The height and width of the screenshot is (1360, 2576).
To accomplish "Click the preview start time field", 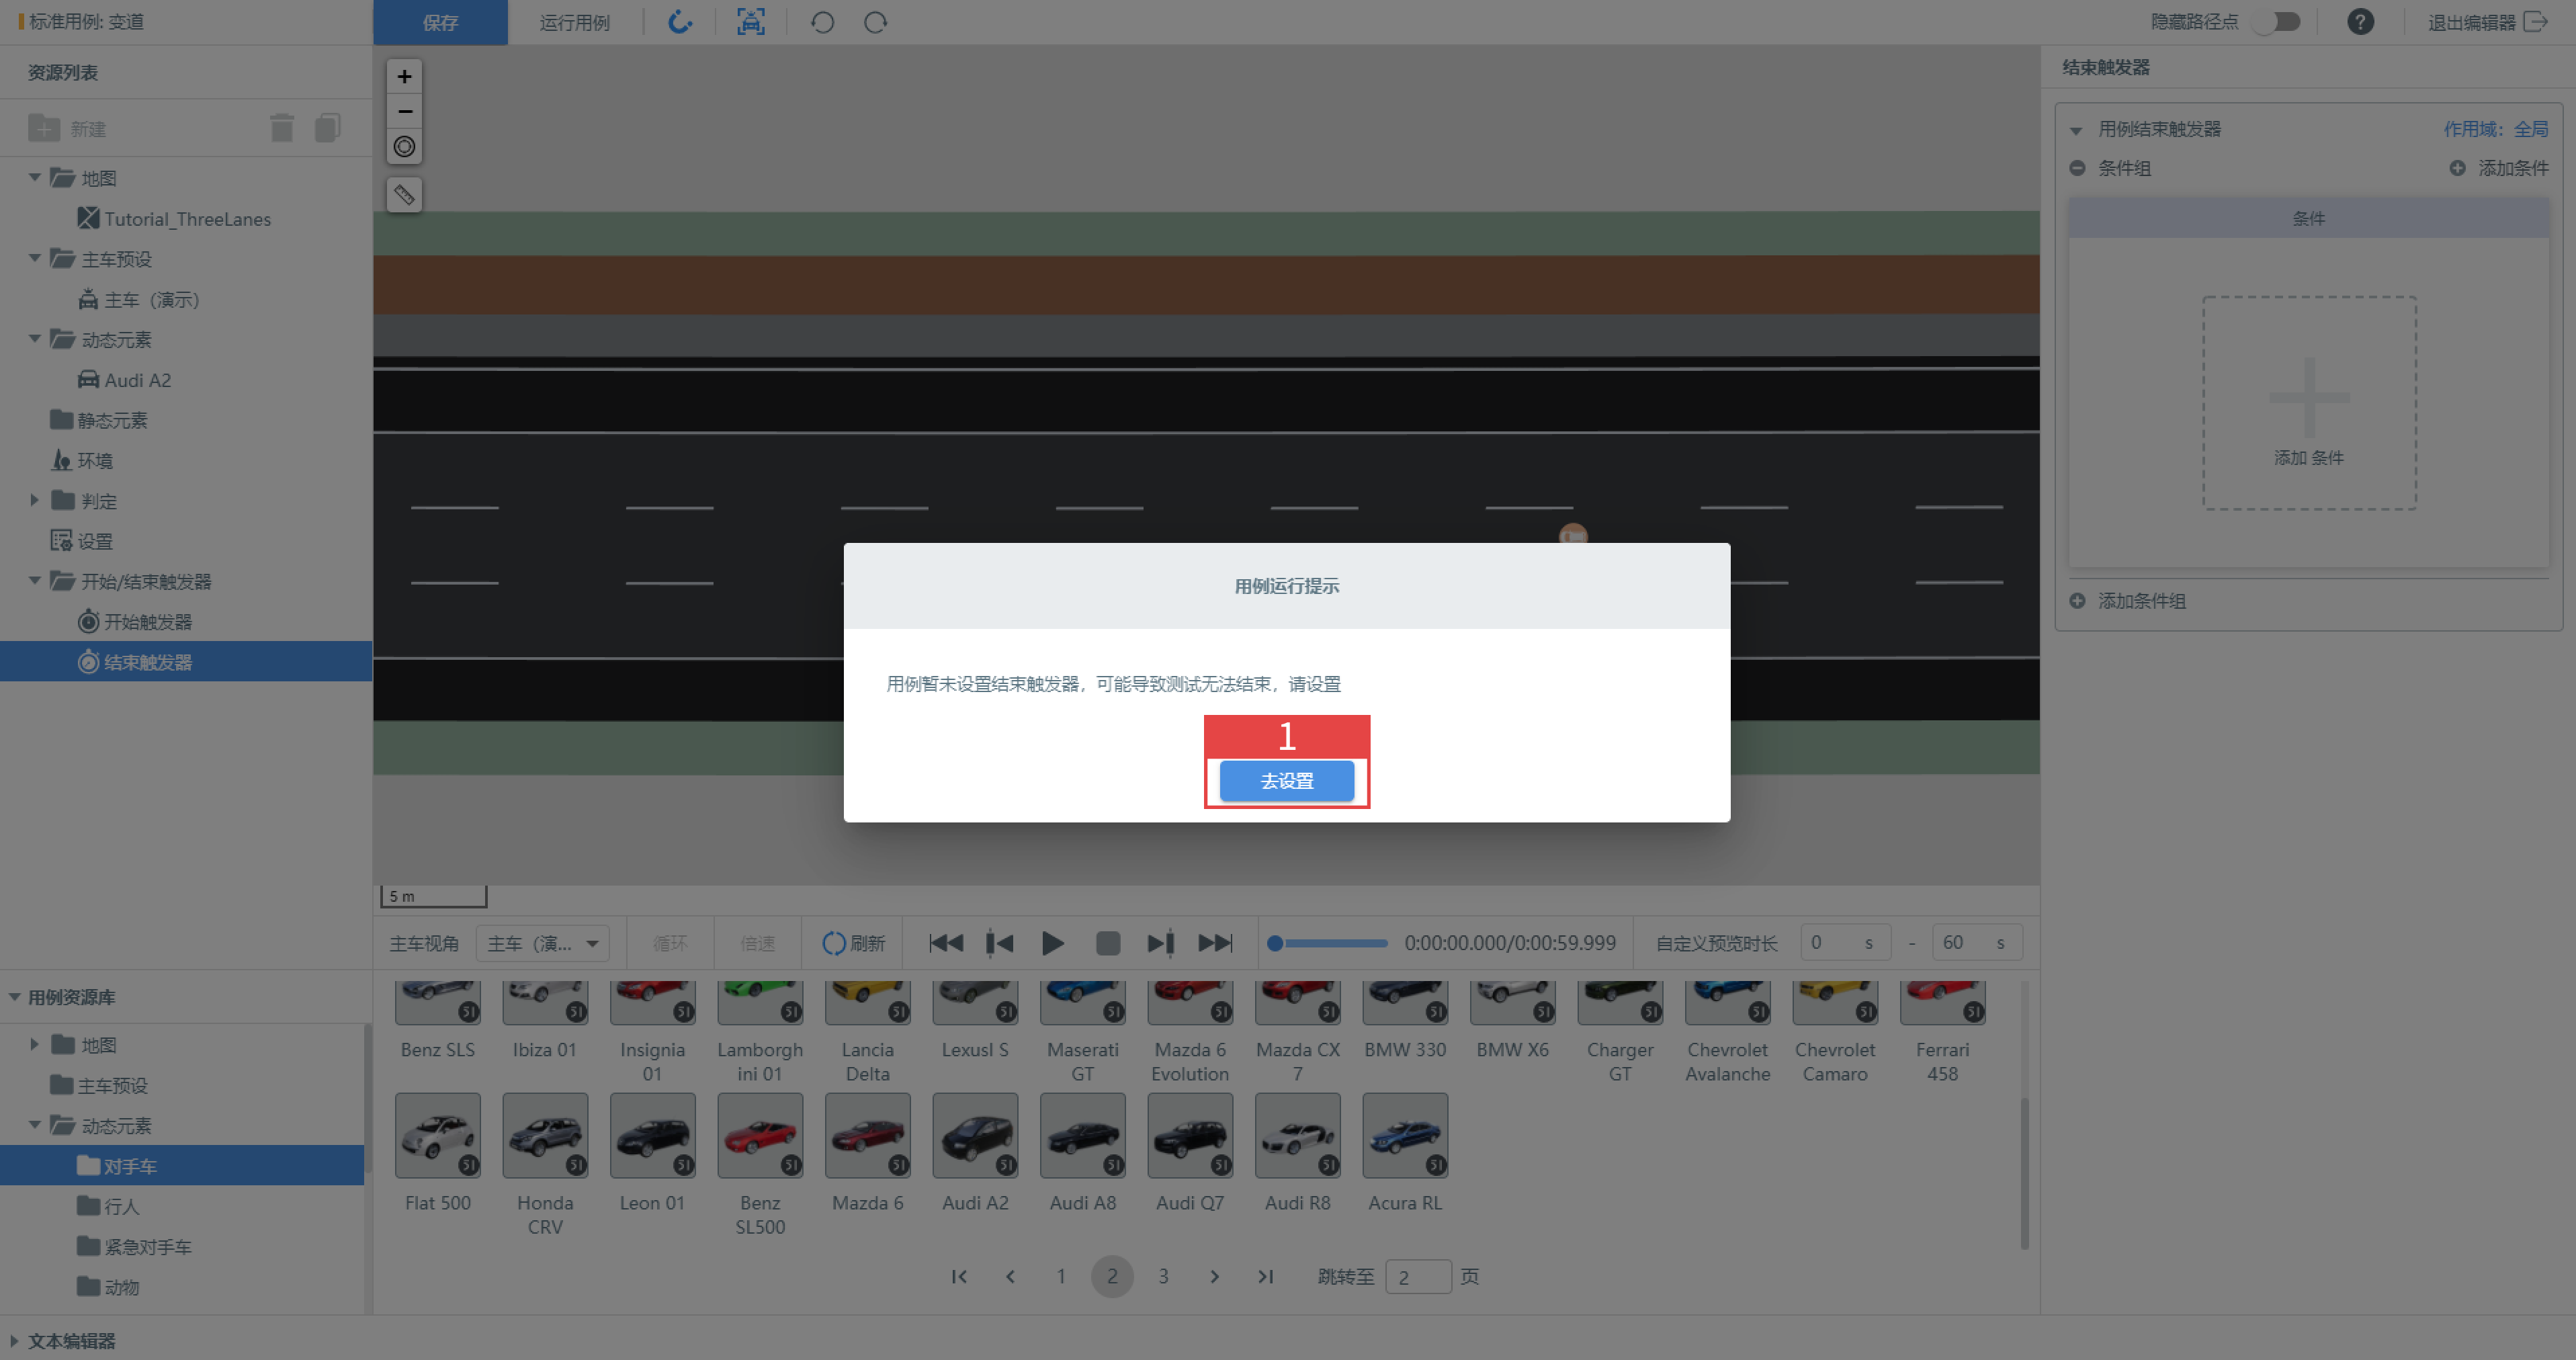I will [1845, 942].
